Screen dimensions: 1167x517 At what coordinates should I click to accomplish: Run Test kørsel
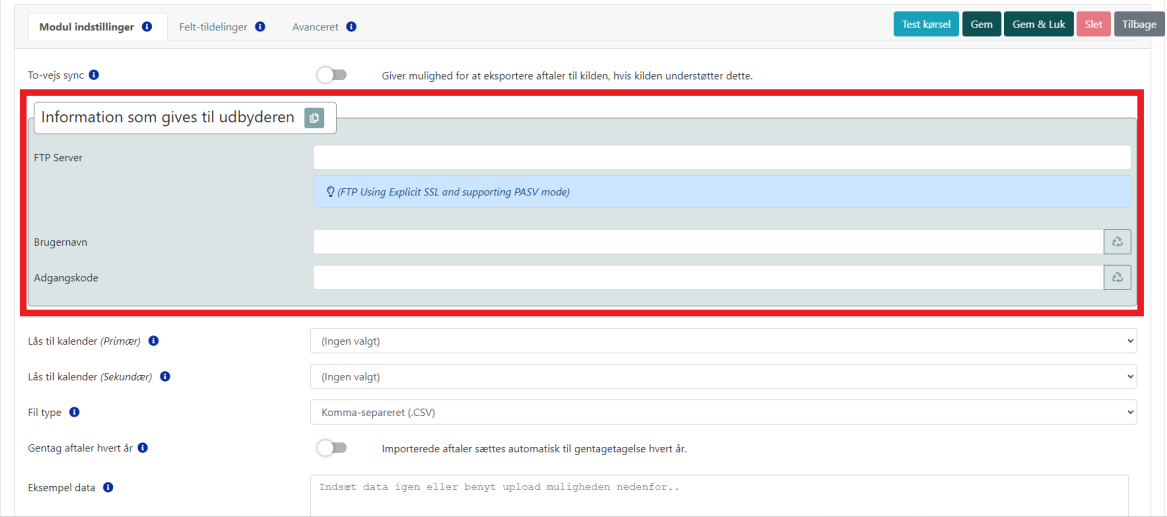[927, 24]
